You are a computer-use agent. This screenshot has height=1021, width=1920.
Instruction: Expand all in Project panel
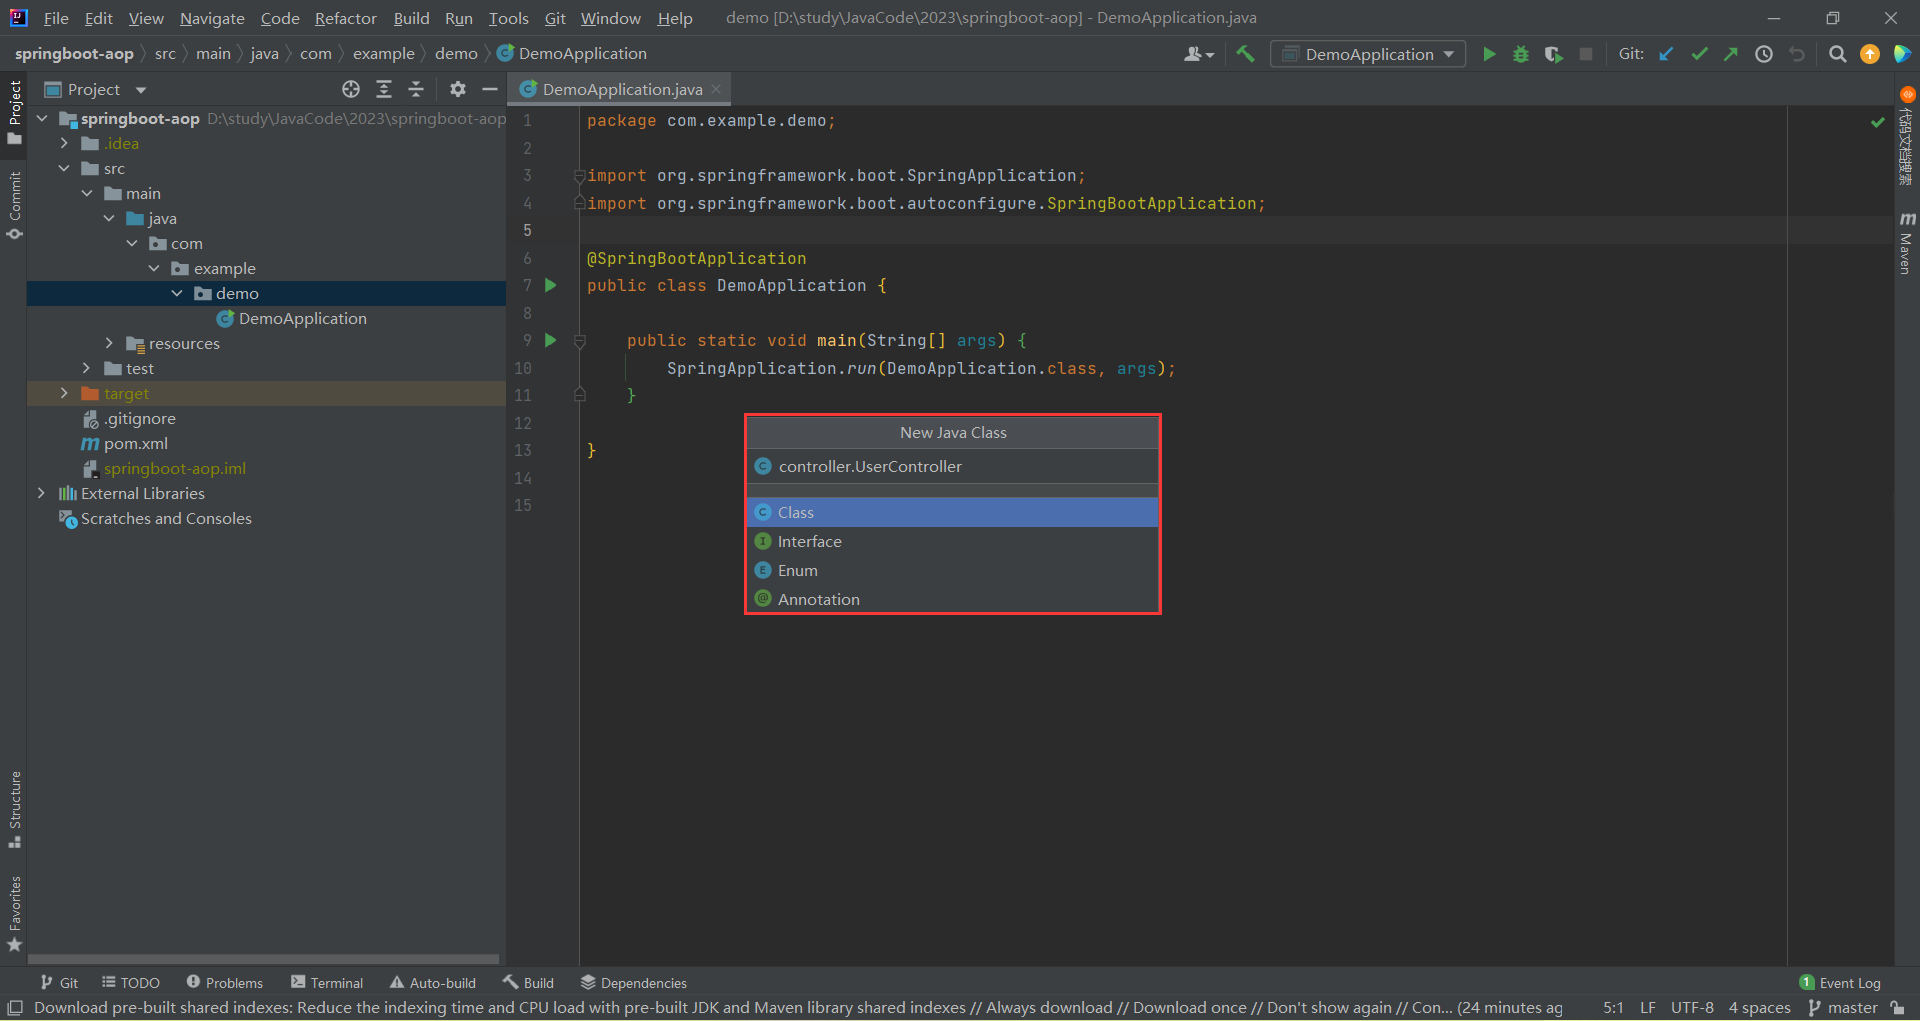384,89
